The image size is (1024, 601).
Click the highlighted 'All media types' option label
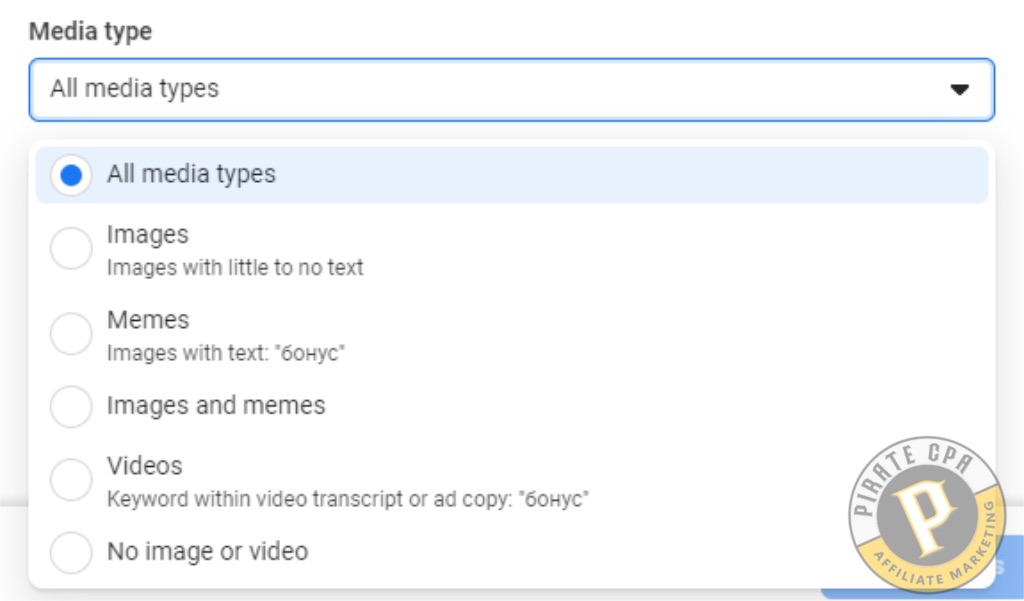point(191,174)
